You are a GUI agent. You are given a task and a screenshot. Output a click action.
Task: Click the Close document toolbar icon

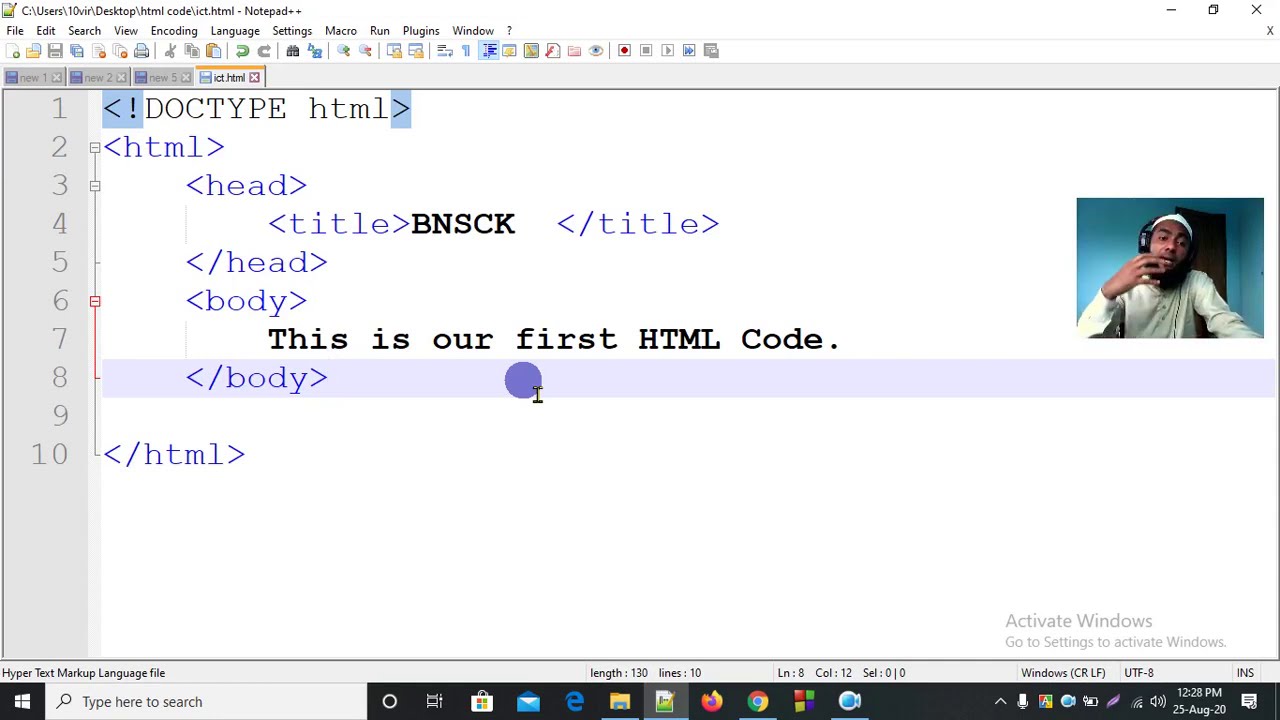(99, 51)
